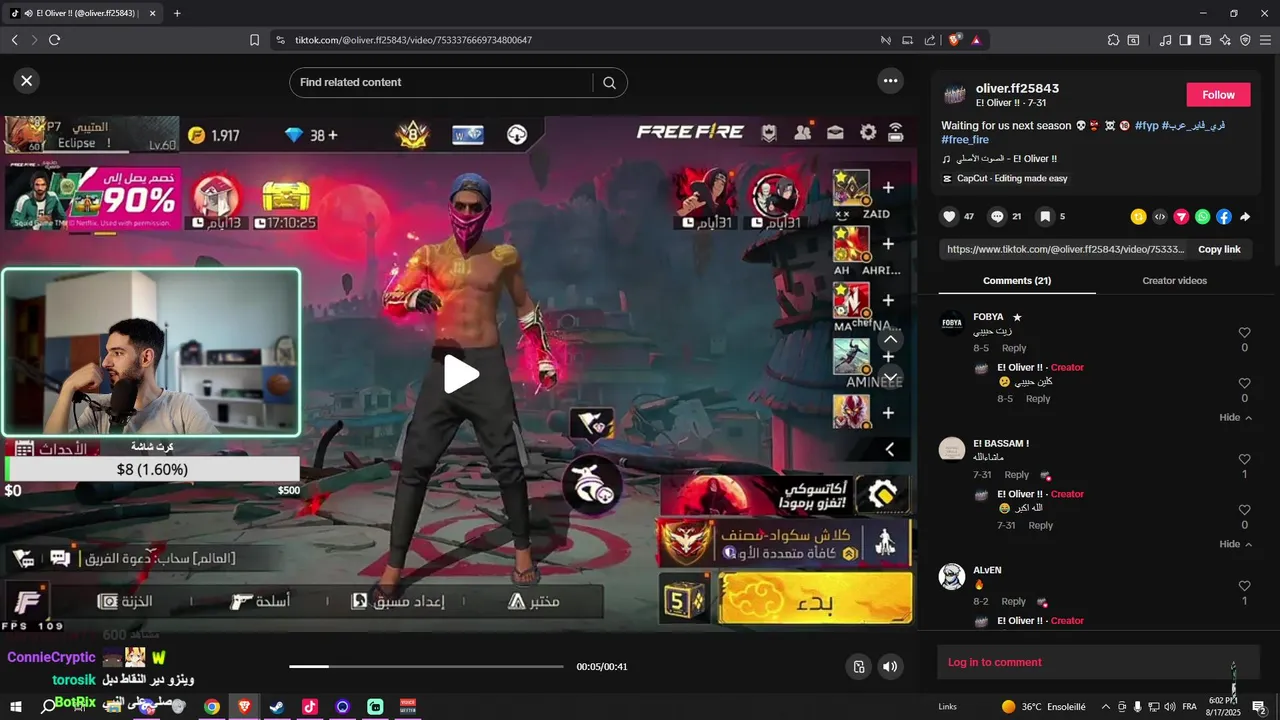The height and width of the screenshot is (720, 1280).
Task: Select the Comments (21) tab
Action: pos(1017,281)
